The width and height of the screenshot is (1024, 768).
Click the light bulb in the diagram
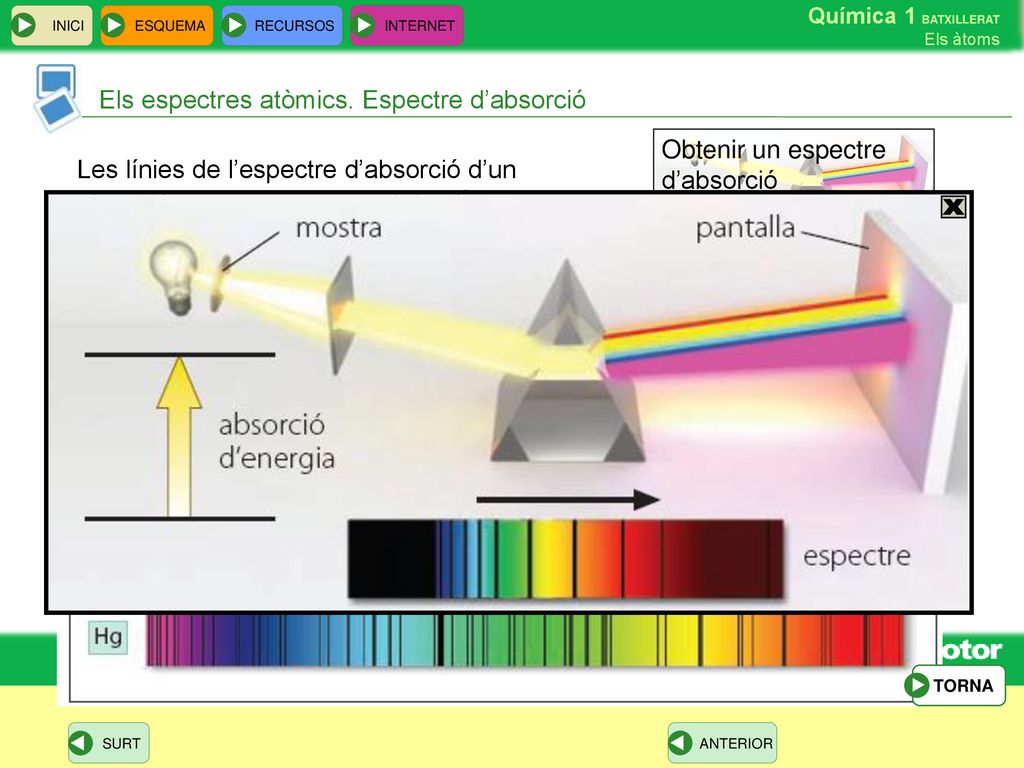coord(174,277)
